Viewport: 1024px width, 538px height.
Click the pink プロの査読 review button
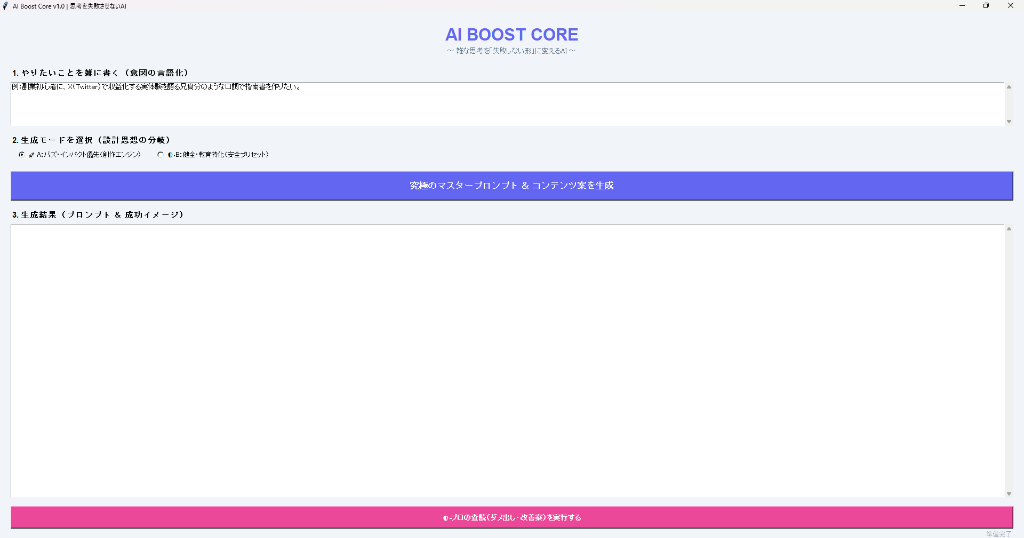tap(512, 517)
